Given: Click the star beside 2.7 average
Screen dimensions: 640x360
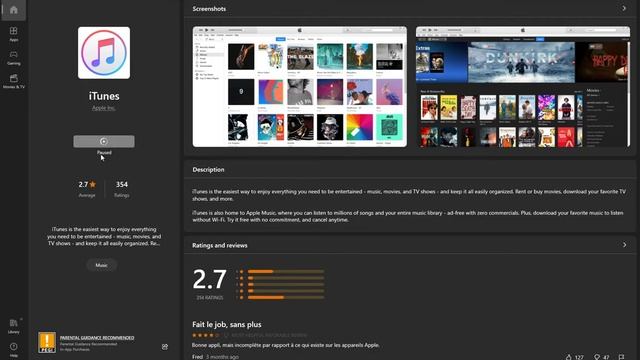Looking at the screenshot, I should [x=93, y=184].
